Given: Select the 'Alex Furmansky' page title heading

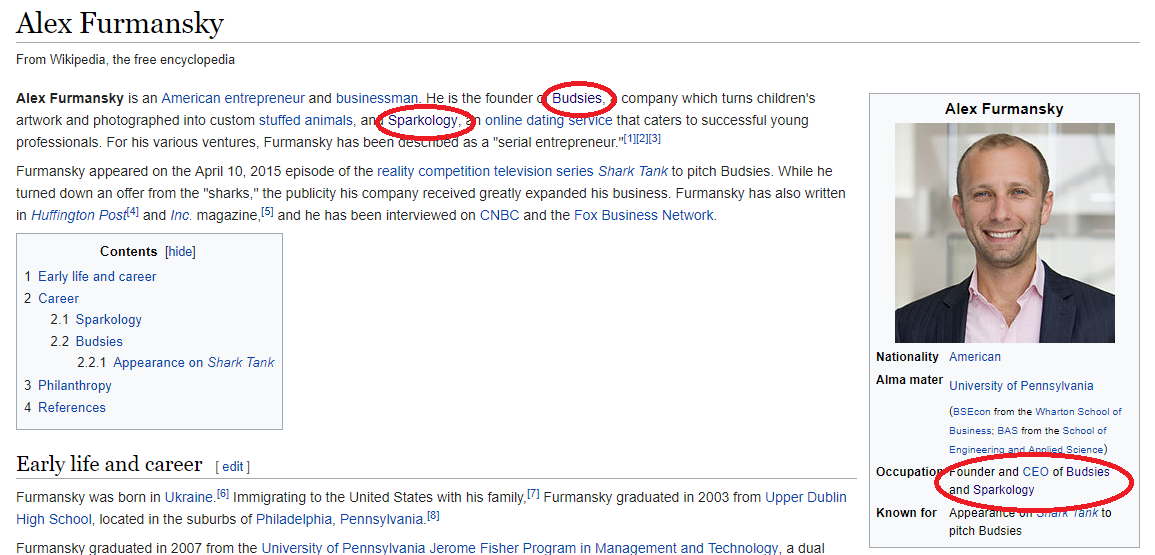Looking at the screenshot, I should (119, 24).
